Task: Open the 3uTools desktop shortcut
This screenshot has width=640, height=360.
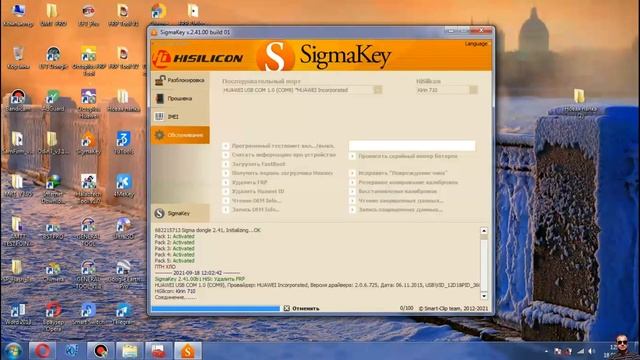Action: [x=123, y=143]
